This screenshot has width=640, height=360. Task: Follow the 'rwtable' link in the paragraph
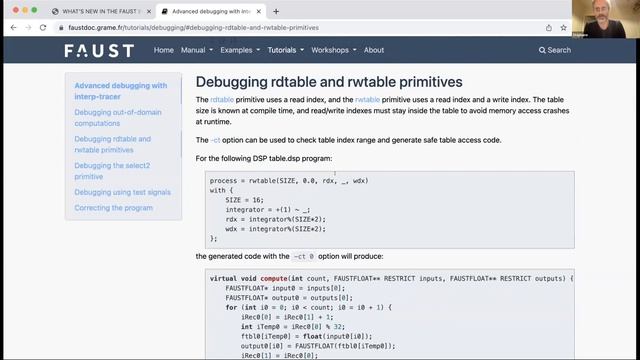click(x=367, y=100)
